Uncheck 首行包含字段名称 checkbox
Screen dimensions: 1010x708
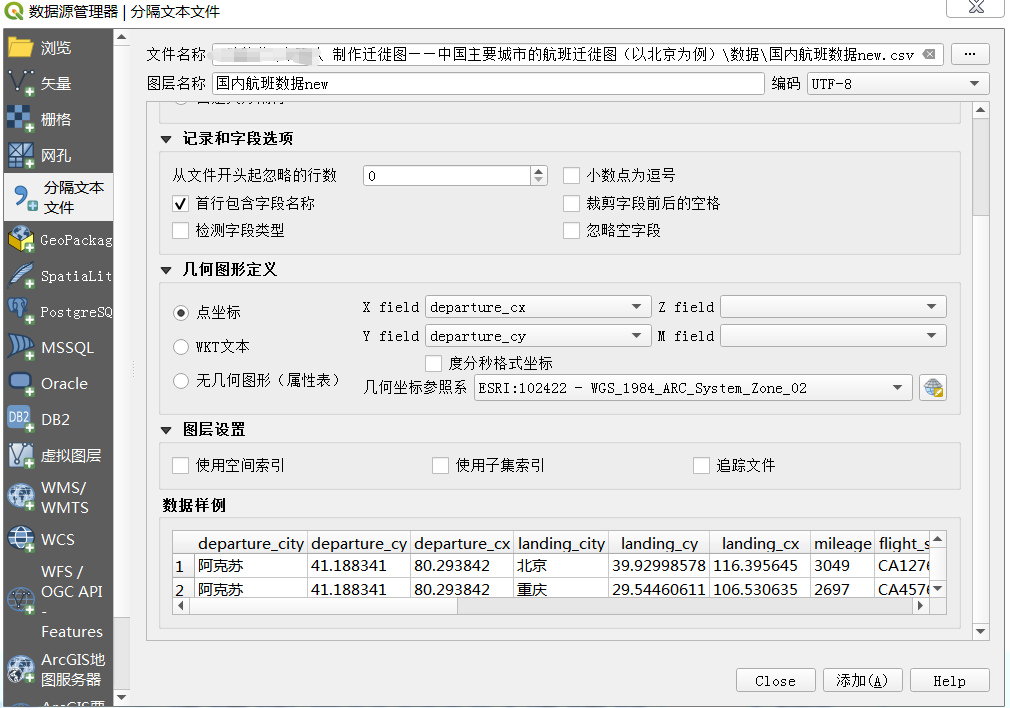[x=181, y=203]
